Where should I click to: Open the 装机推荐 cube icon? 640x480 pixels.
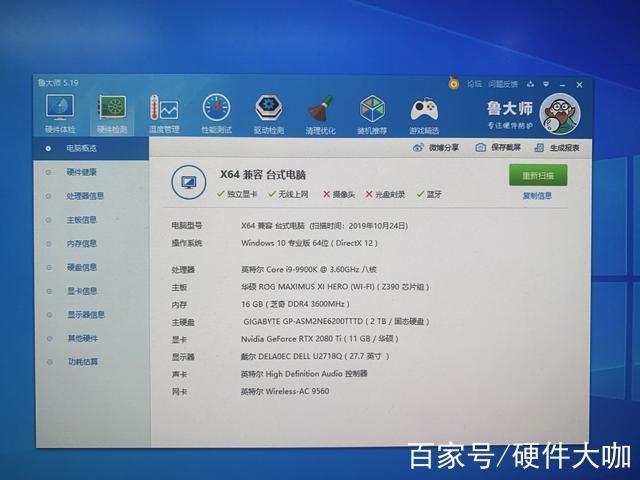point(372,115)
